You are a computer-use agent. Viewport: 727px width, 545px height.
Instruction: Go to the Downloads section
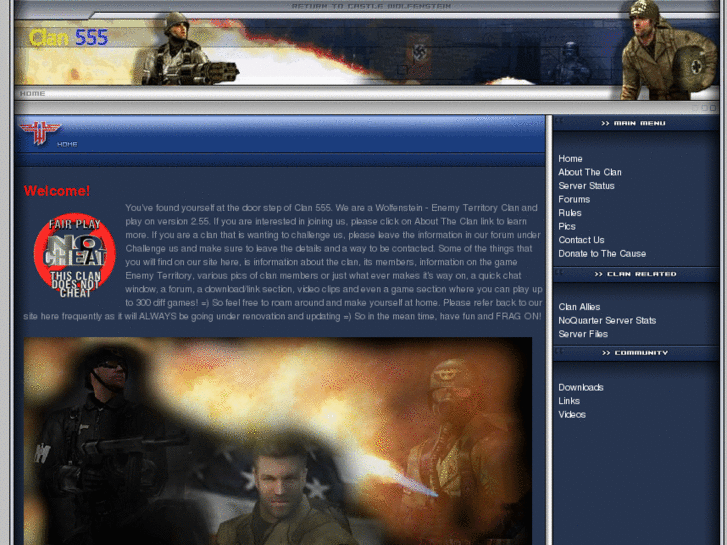[580, 387]
